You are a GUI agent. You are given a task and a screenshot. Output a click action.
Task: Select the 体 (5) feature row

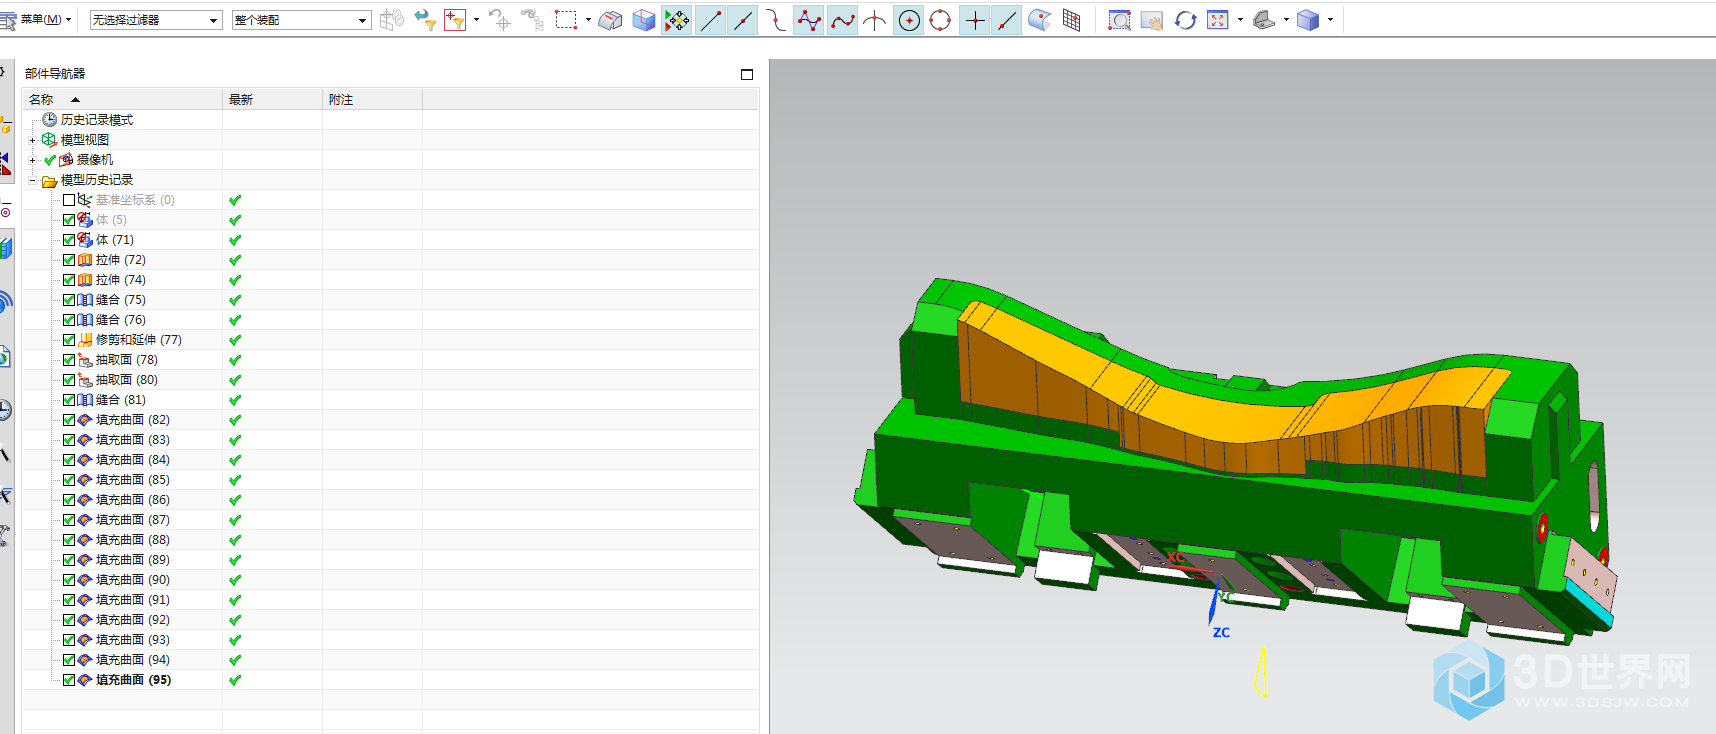point(390,220)
